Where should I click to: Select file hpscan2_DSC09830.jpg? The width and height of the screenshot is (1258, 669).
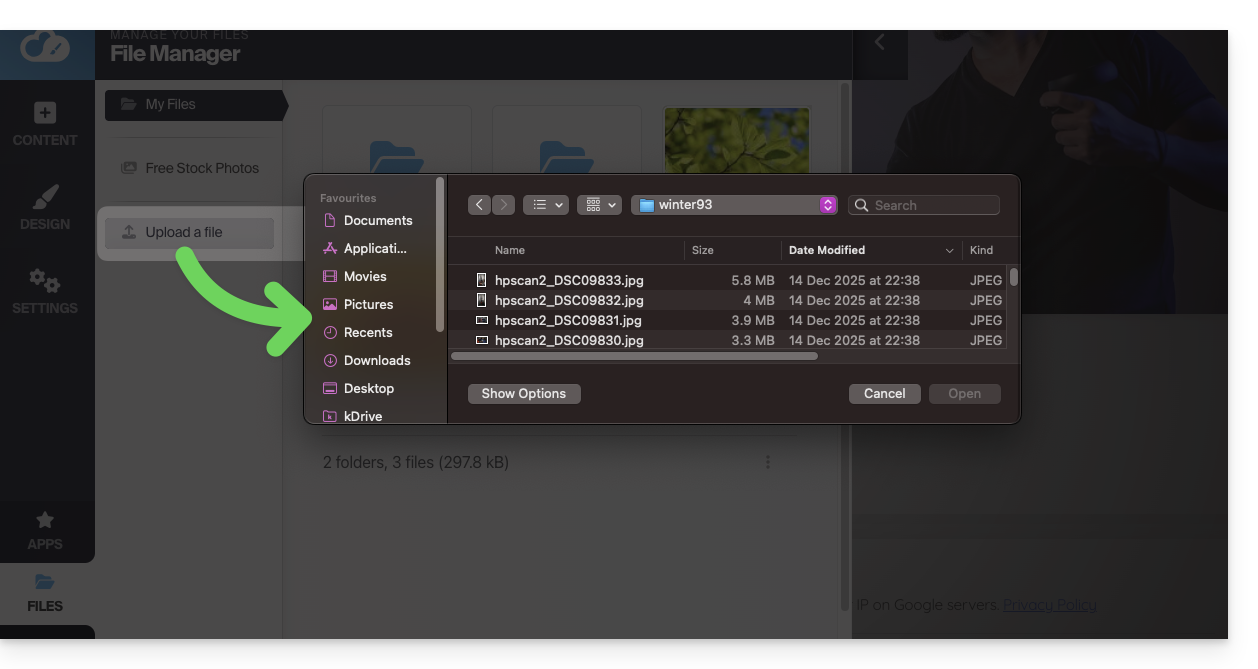pyautogui.click(x=568, y=340)
